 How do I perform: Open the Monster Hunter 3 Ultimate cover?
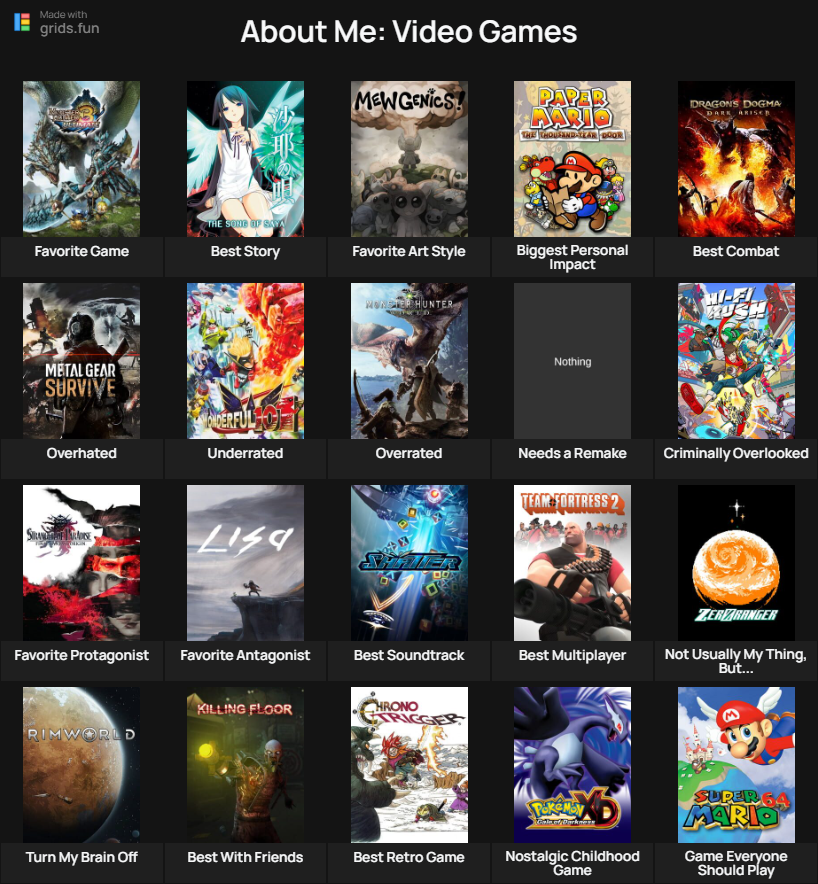[x=81, y=158]
